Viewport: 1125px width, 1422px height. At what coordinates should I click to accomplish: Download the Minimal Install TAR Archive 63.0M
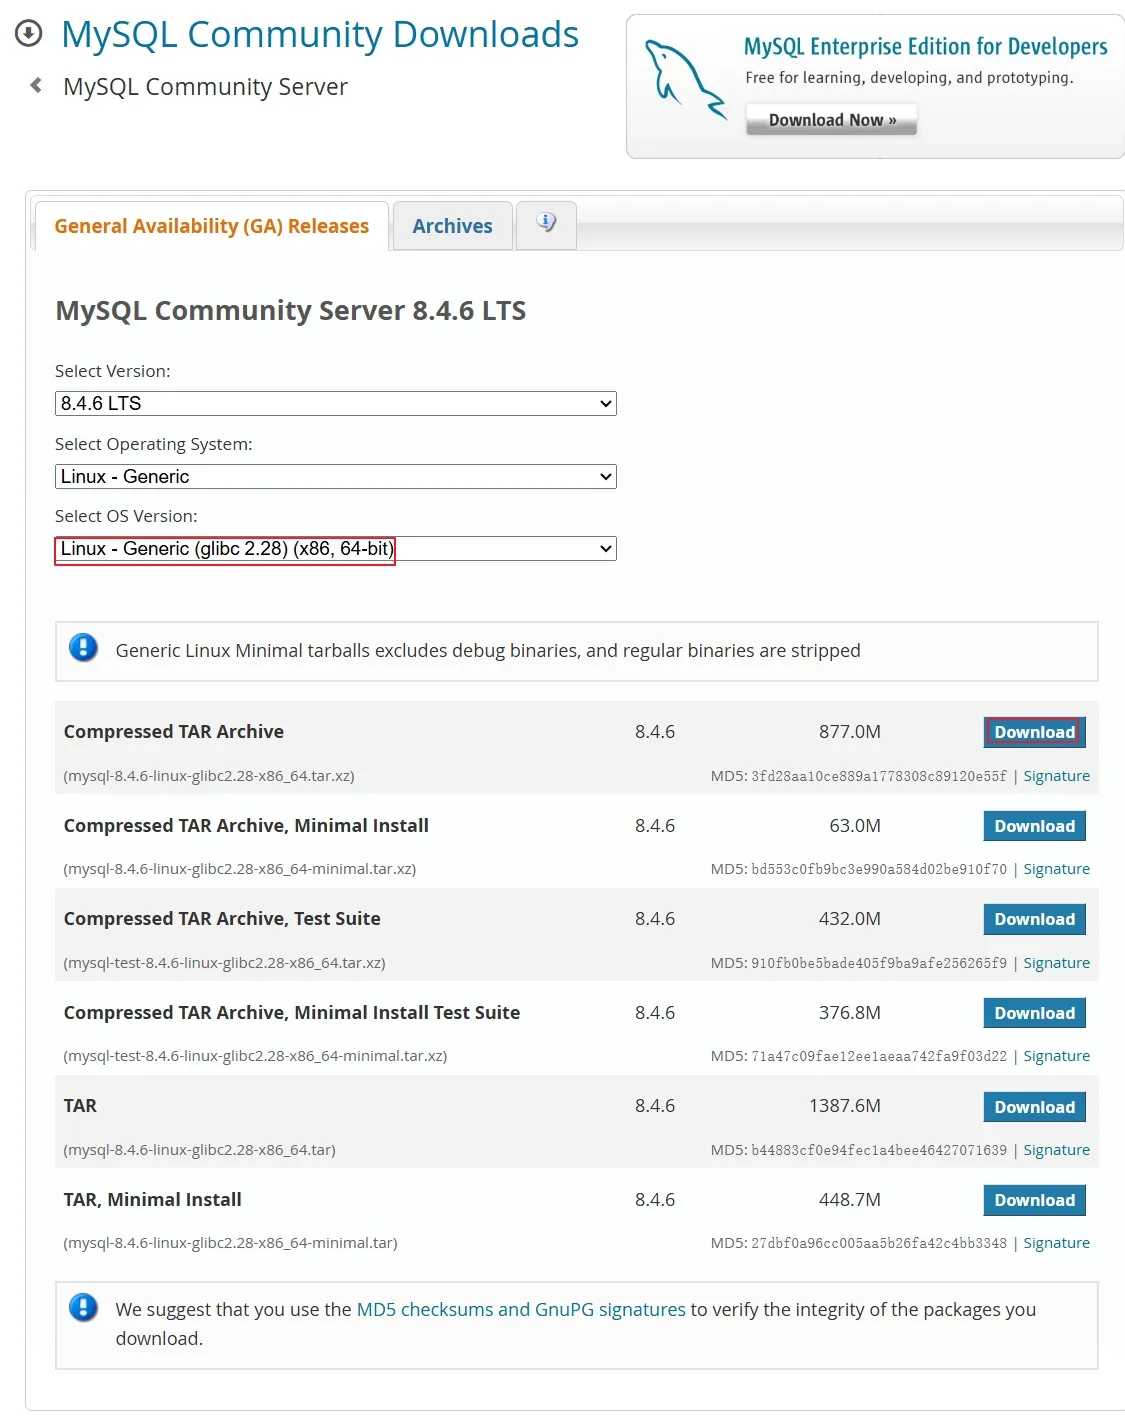coord(1034,826)
